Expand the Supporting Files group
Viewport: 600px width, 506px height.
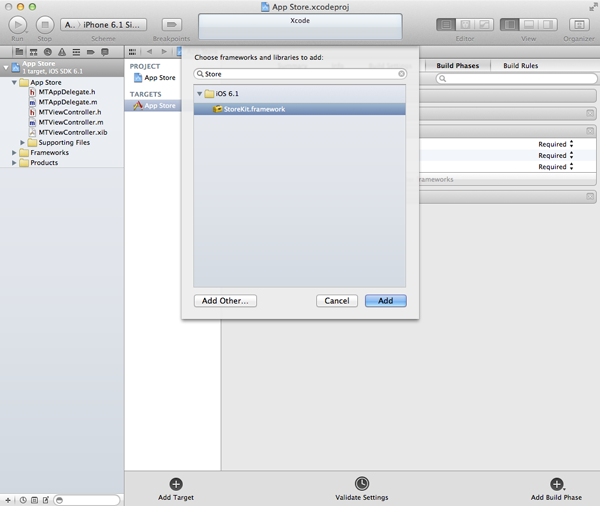pos(22,142)
